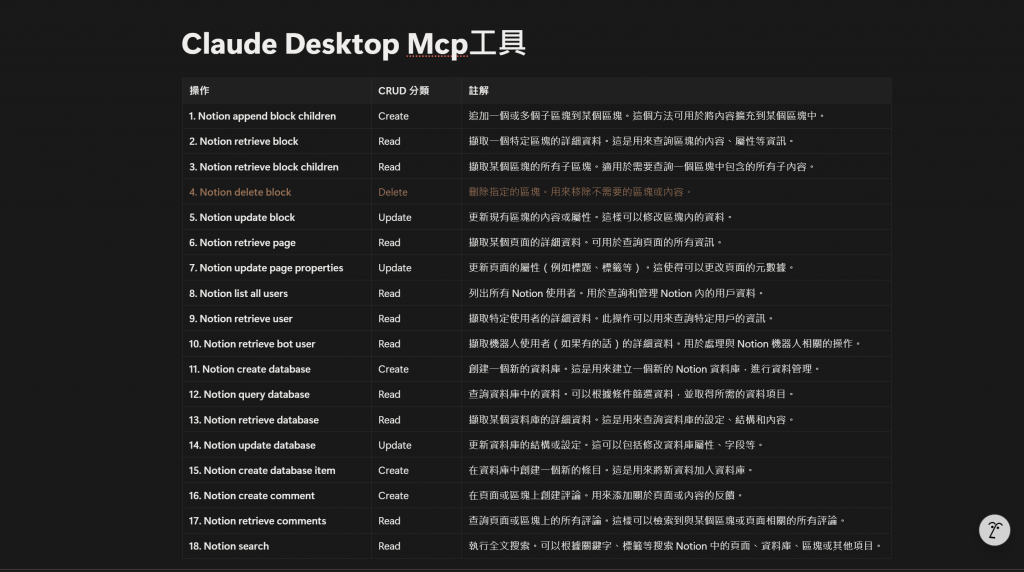Click 'Update' in update block row
This screenshot has height=572, width=1024.
click(394, 217)
